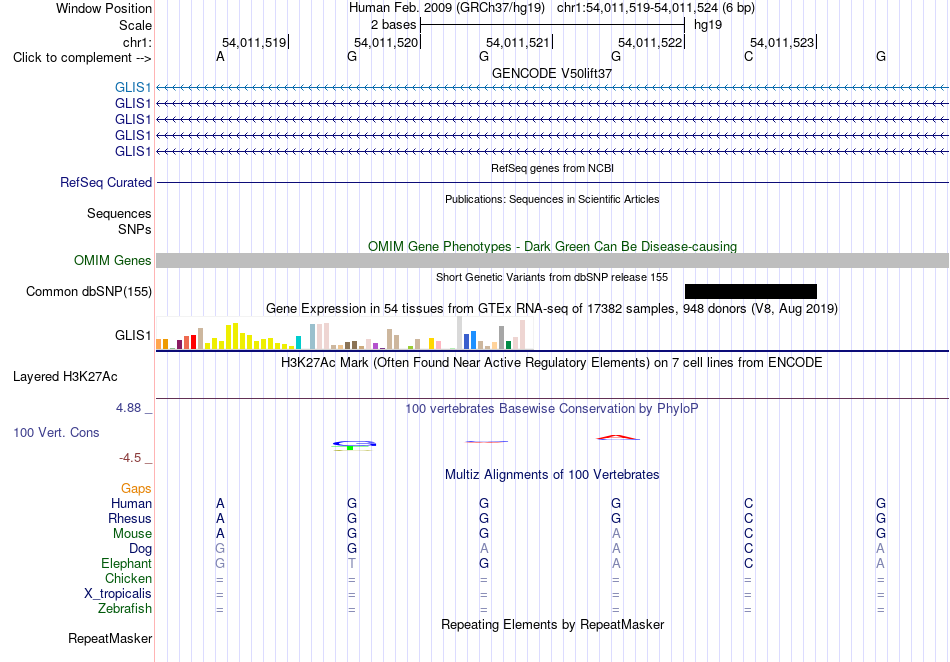Click 'Multiz Alignments of 100 Vertebrates' title
The width and height of the screenshot is (950, 662).
point(552,475)
